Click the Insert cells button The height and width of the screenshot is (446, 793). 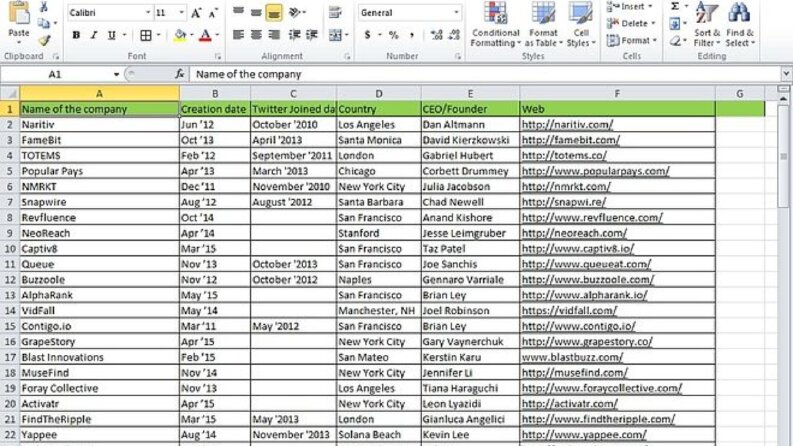pyautogui.click(x=629, y=7)
